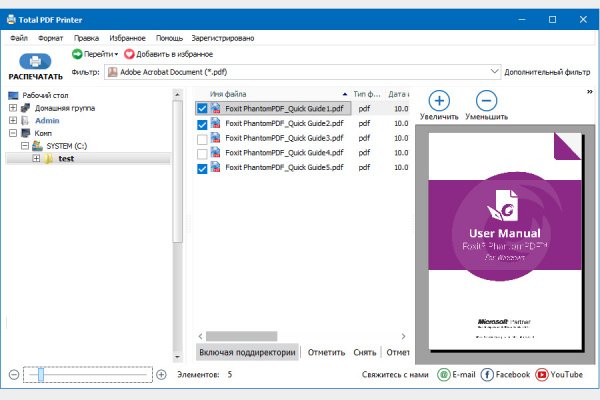Click Total PDF Printer title bar icon
This screenshot has height=400, width=600.
(11, 20)
